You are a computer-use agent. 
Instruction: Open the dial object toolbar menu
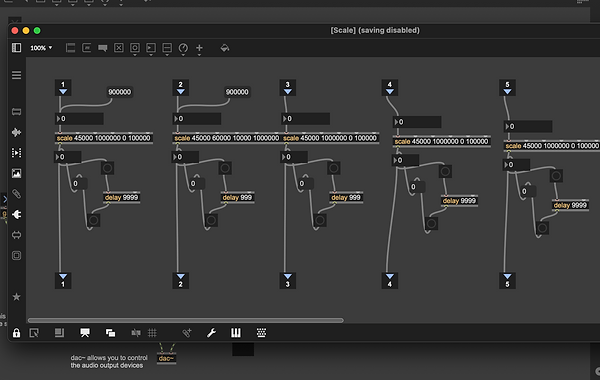[x=183, y=49]
